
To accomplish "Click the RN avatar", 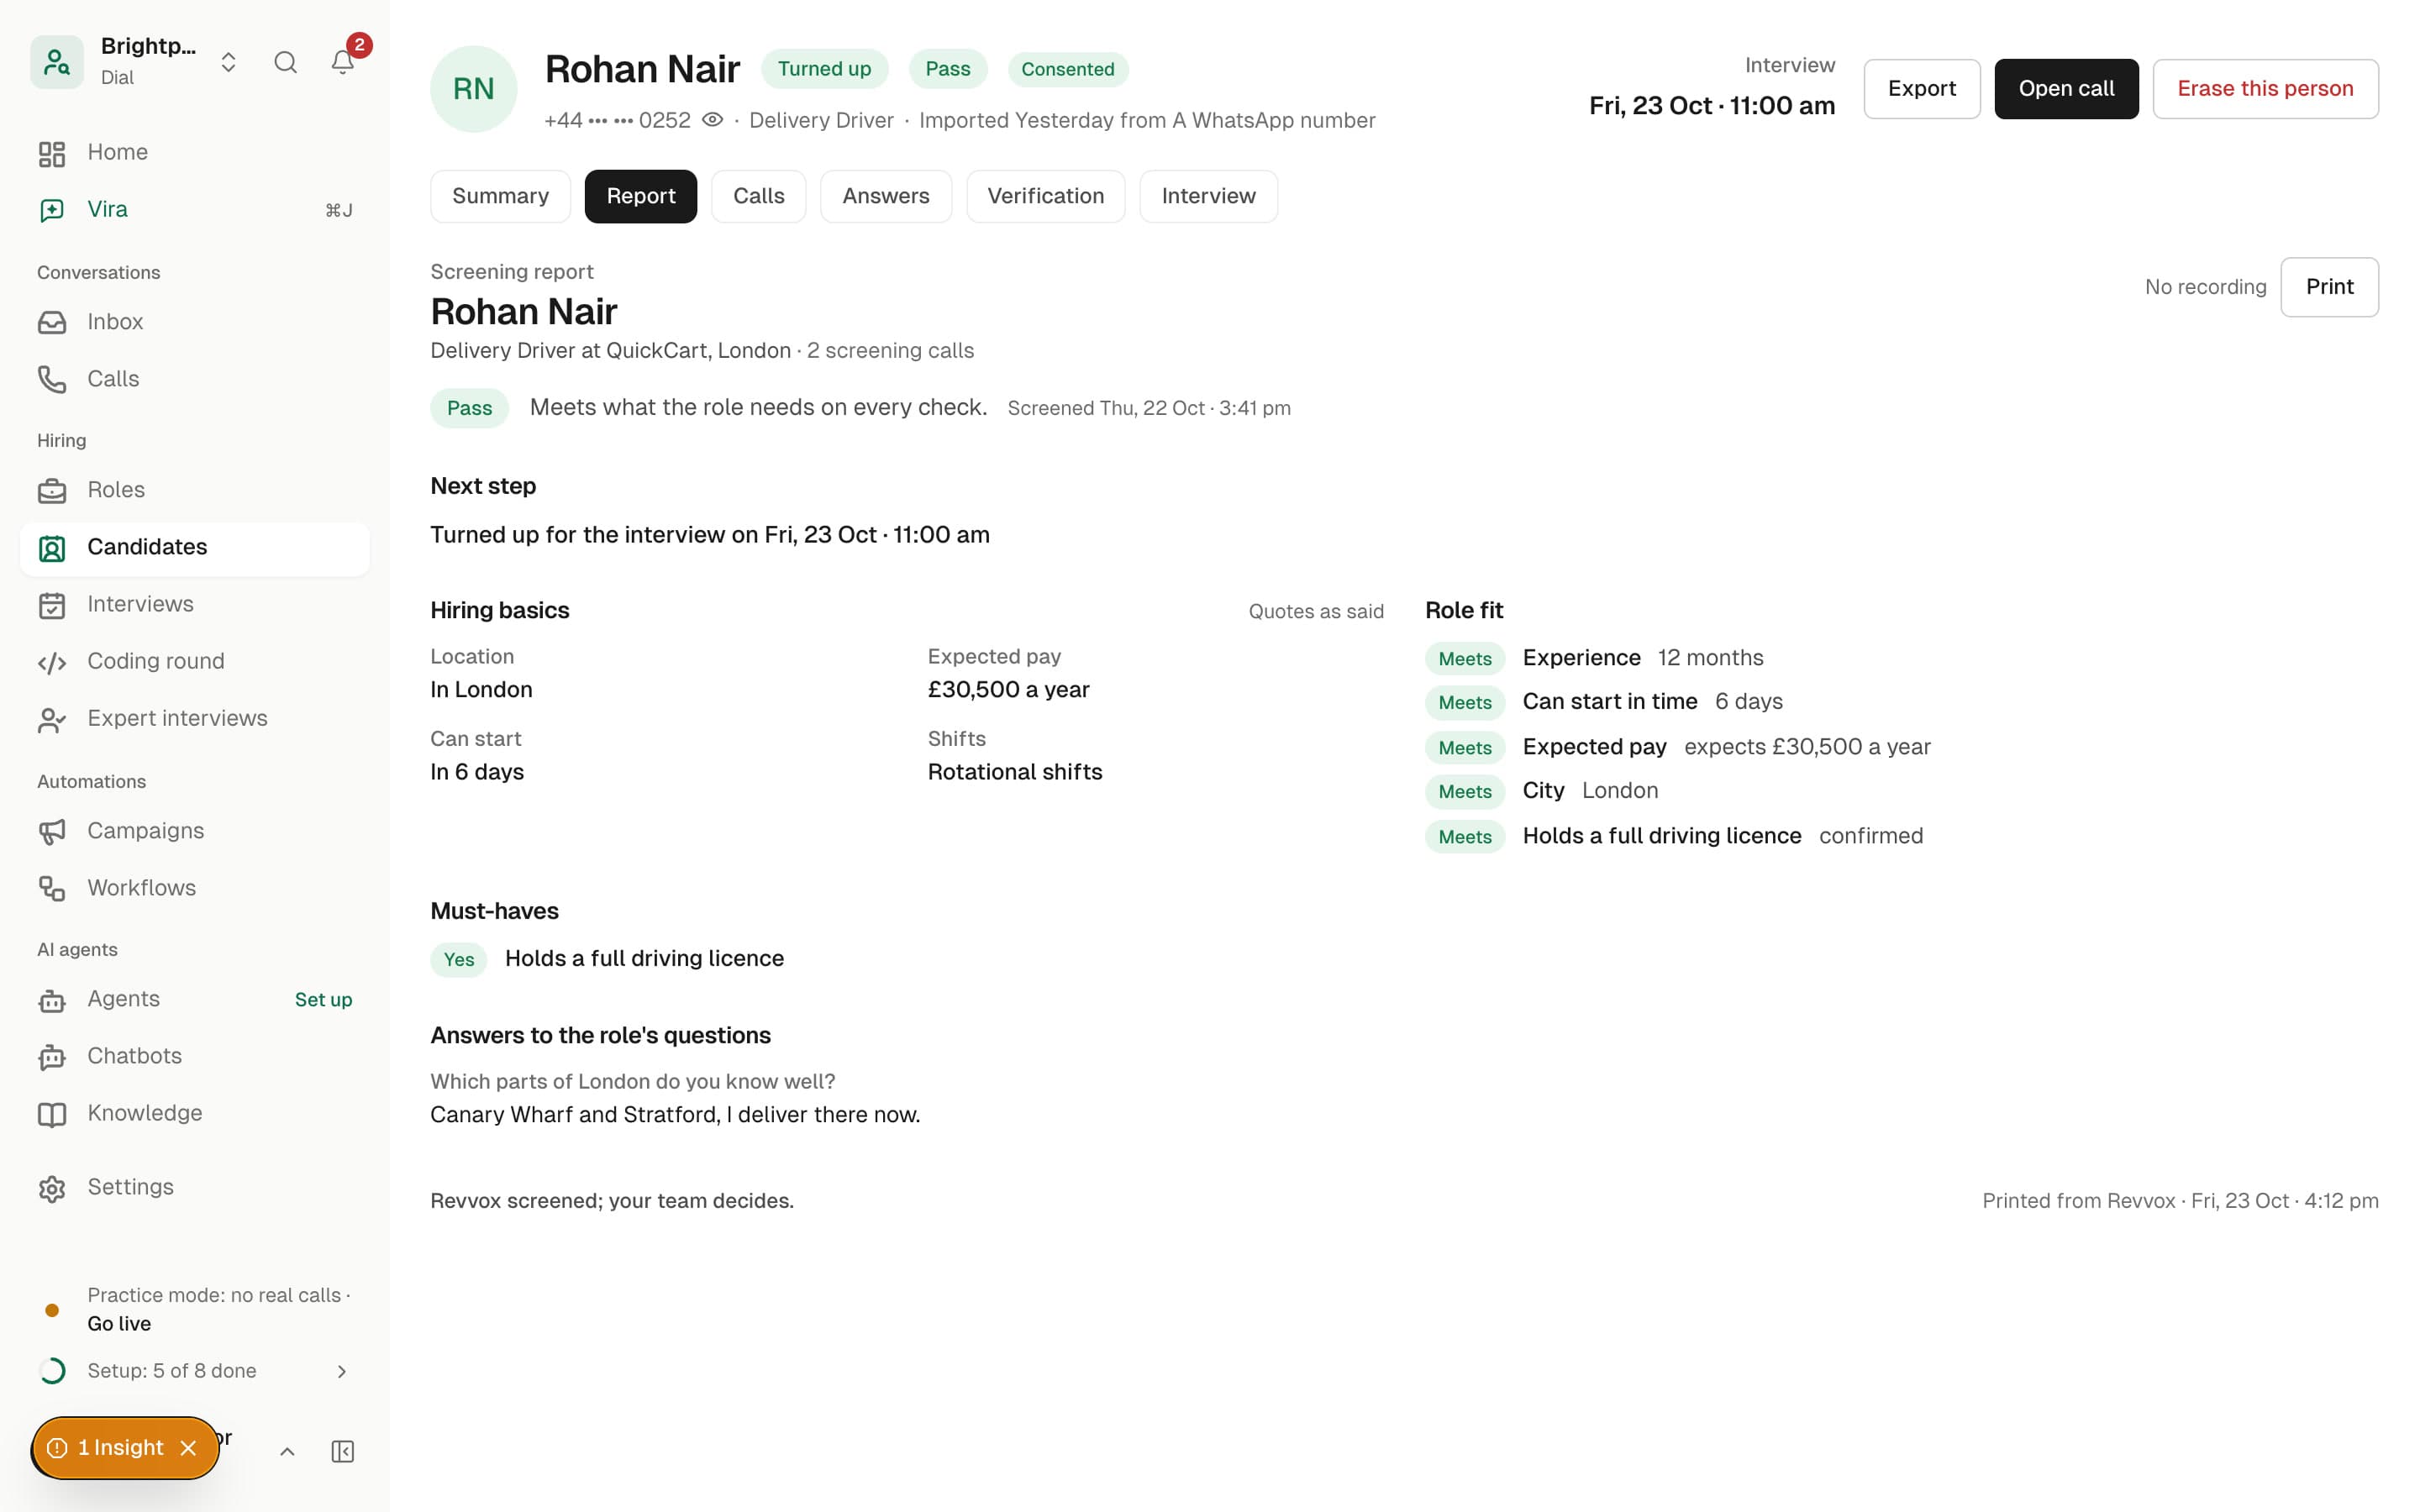I will pyautogui.click(x=474, y=89).
